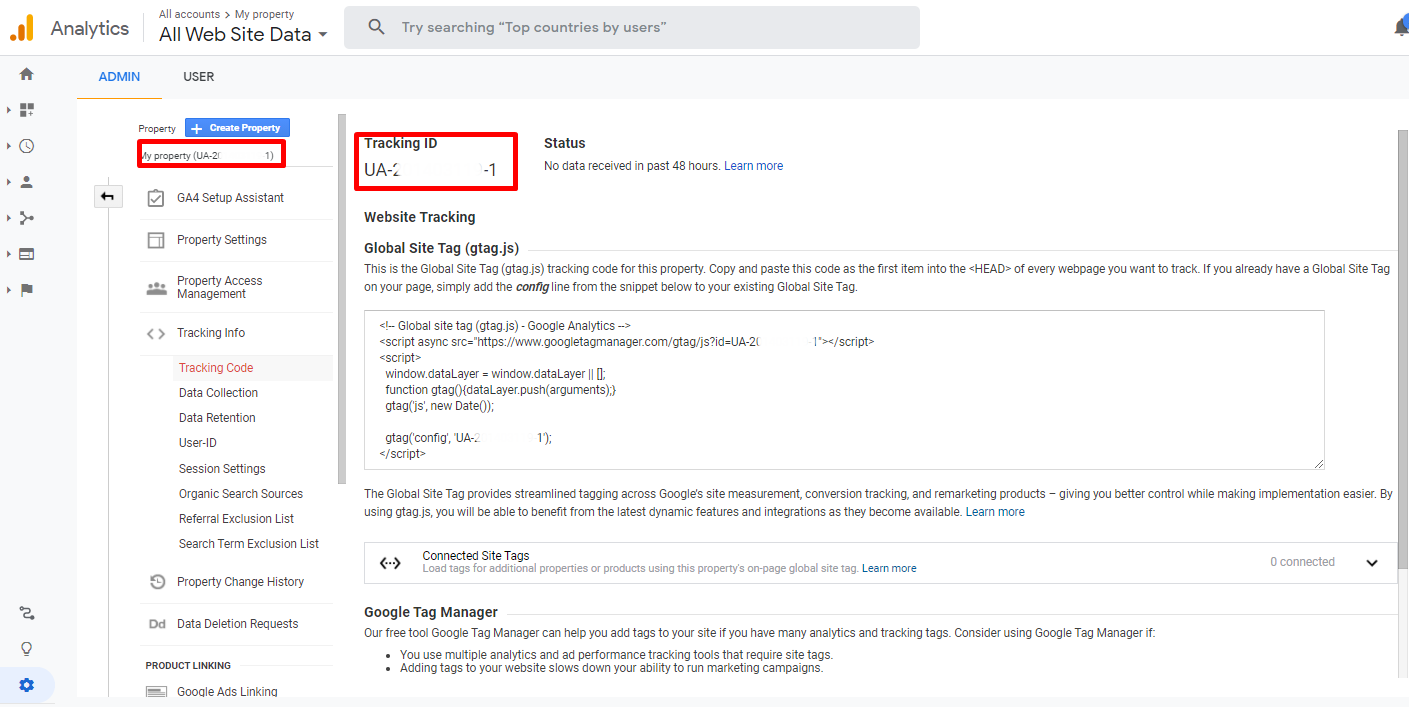Viewport: 1409px width, 707px height.
Task: Open the Home icon in left sidebar
Action: point(26,74)
